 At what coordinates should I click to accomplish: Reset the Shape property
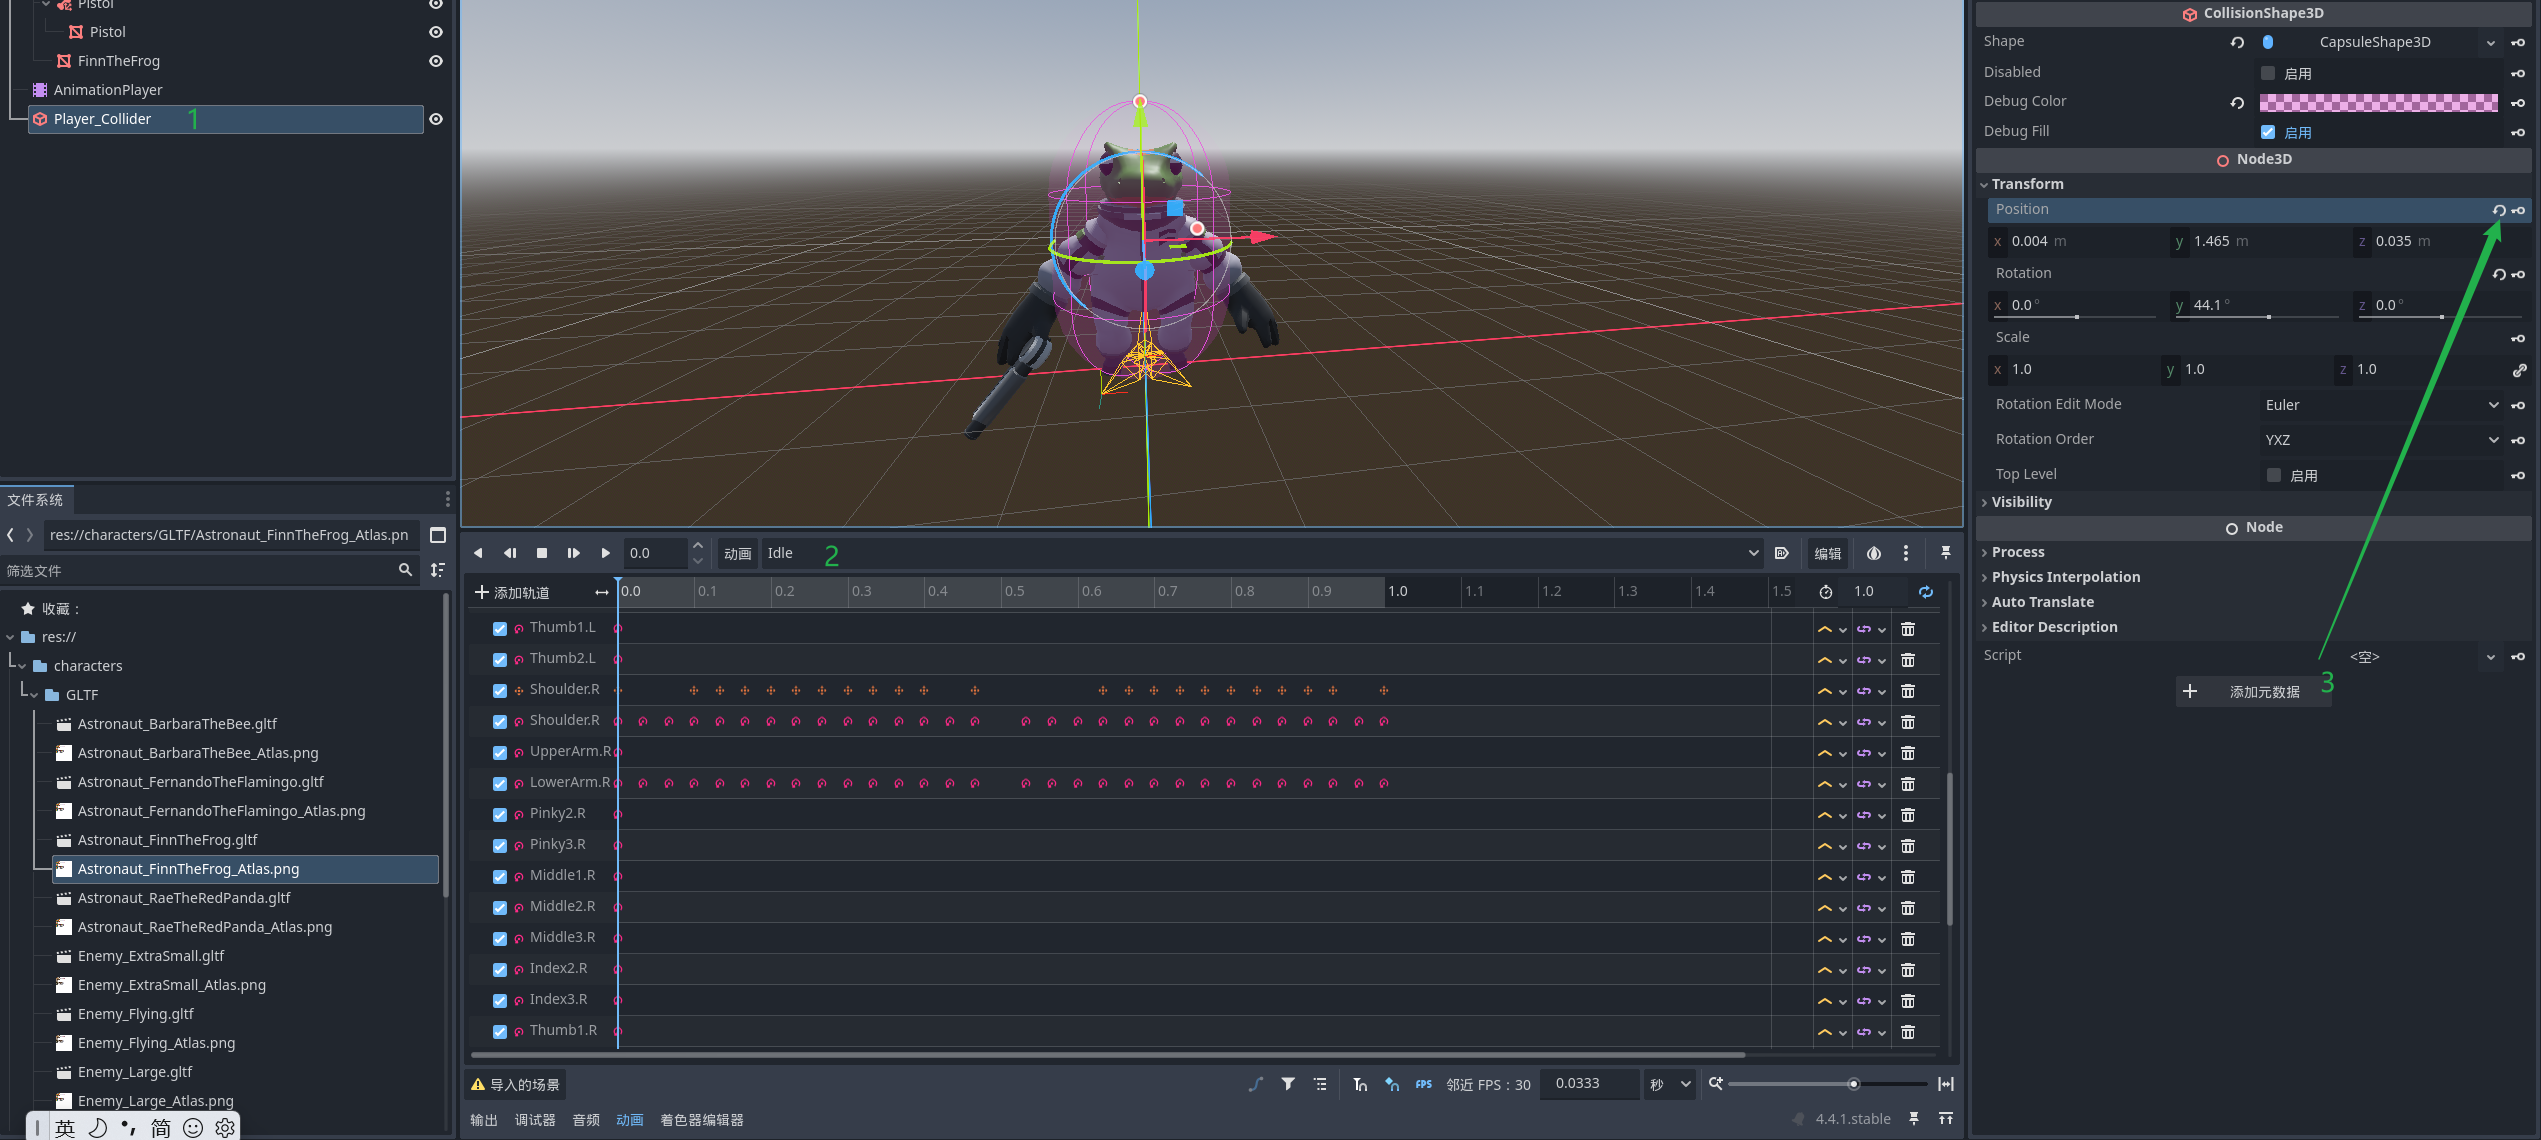[x=2237, y=42]
